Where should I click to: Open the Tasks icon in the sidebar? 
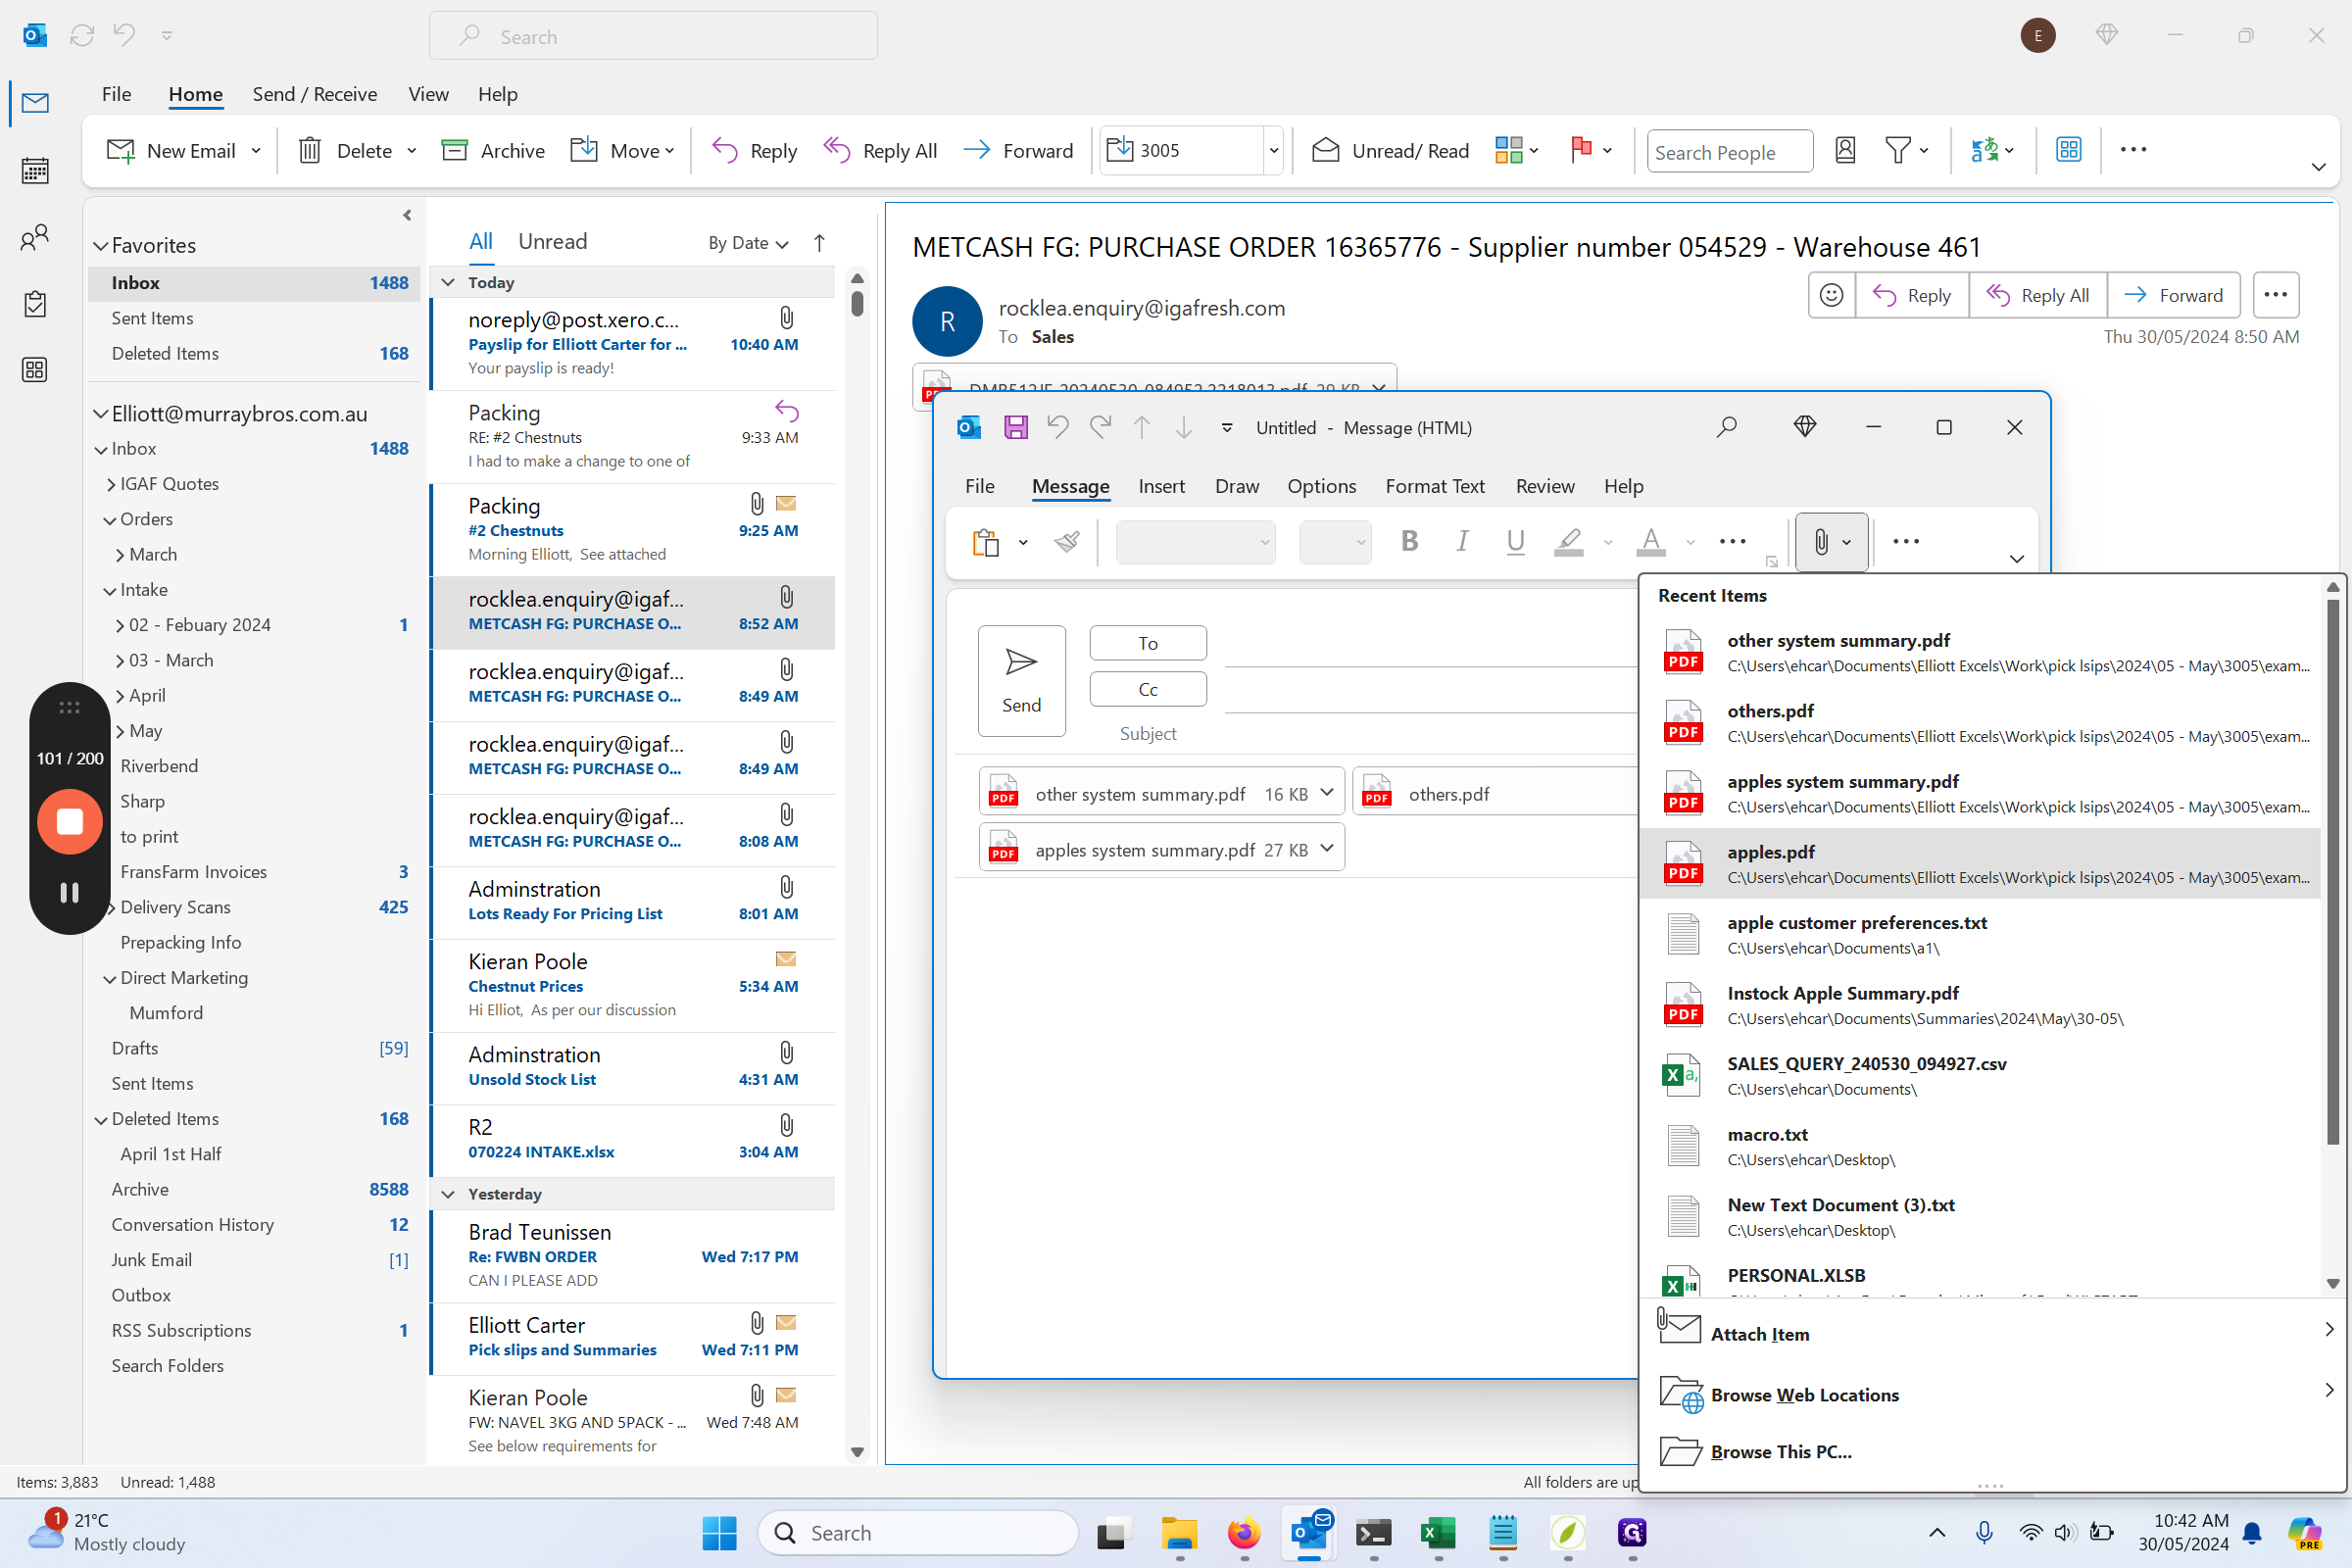pyautogui.click(x=35, y=304)
